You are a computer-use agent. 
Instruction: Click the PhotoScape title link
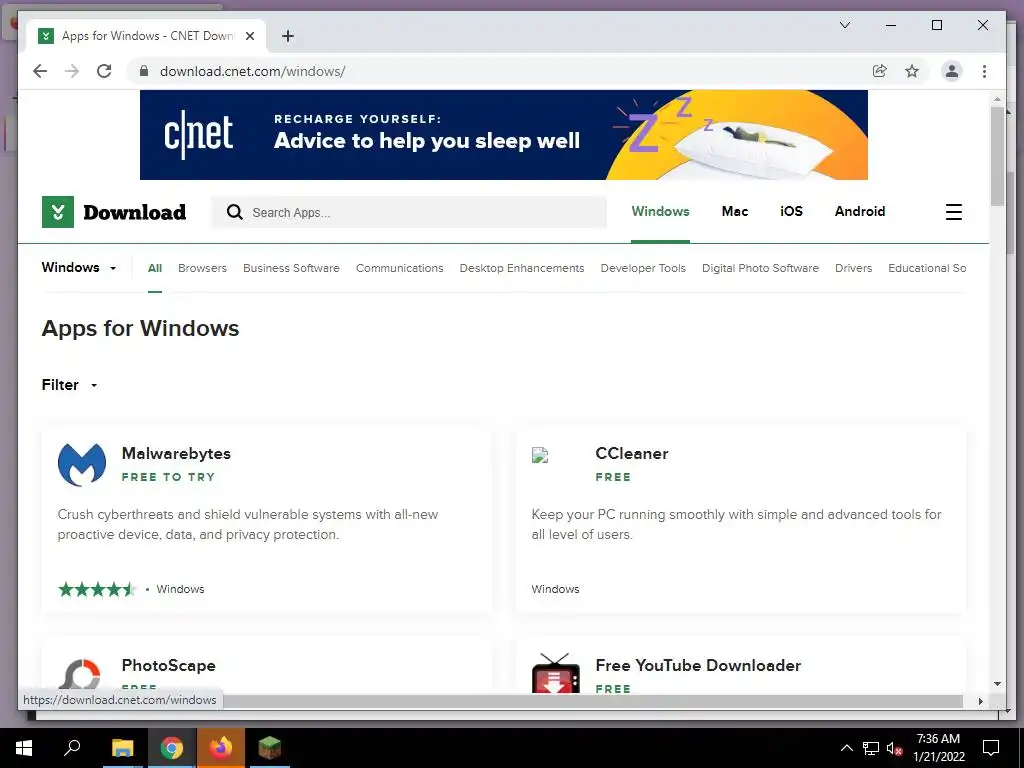coord(168,665)
